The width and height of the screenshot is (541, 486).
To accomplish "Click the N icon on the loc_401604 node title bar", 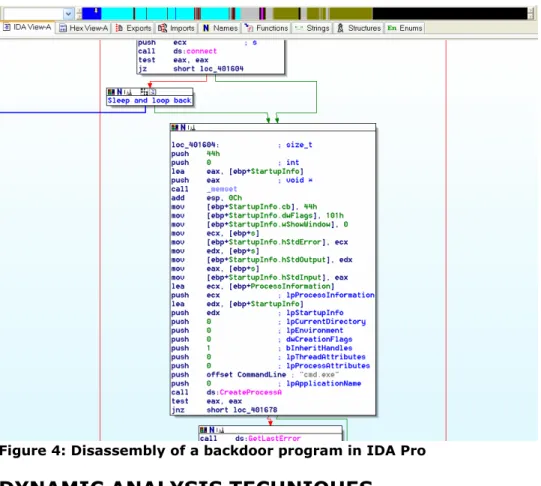I will (183, 128).
